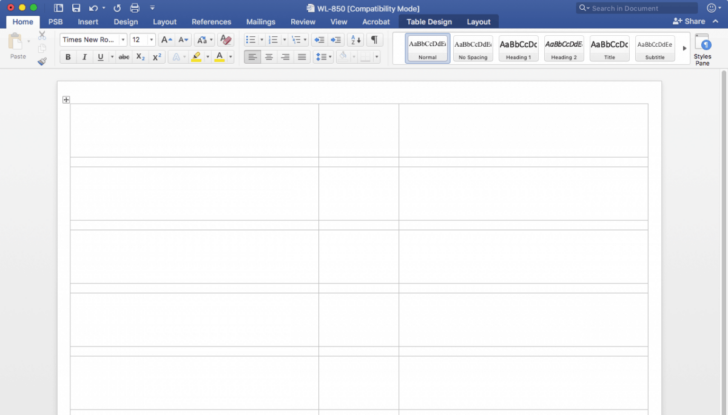Click the Undo arrow icon

pos(93,8)
